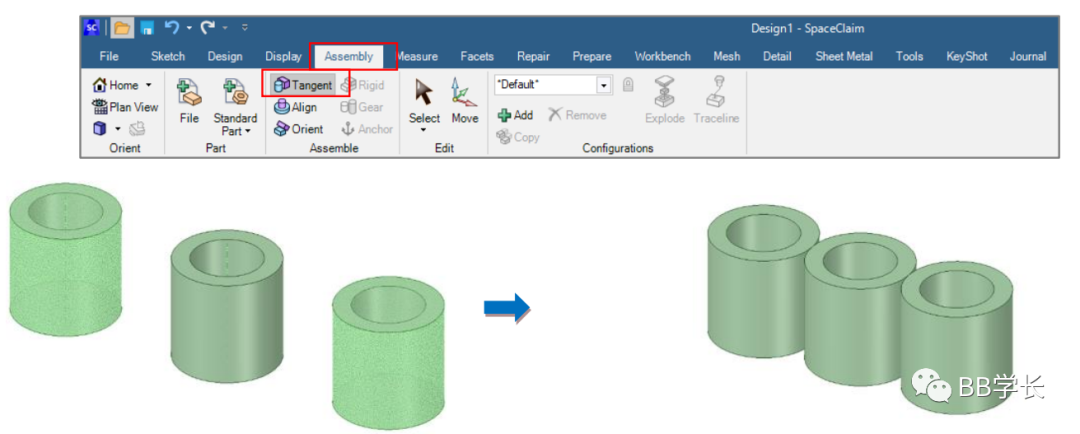The height and width of the screenshot is (434, 1080).
Task: Expand the cube view orientation dropdown
Action: click(x=118, y=130)
